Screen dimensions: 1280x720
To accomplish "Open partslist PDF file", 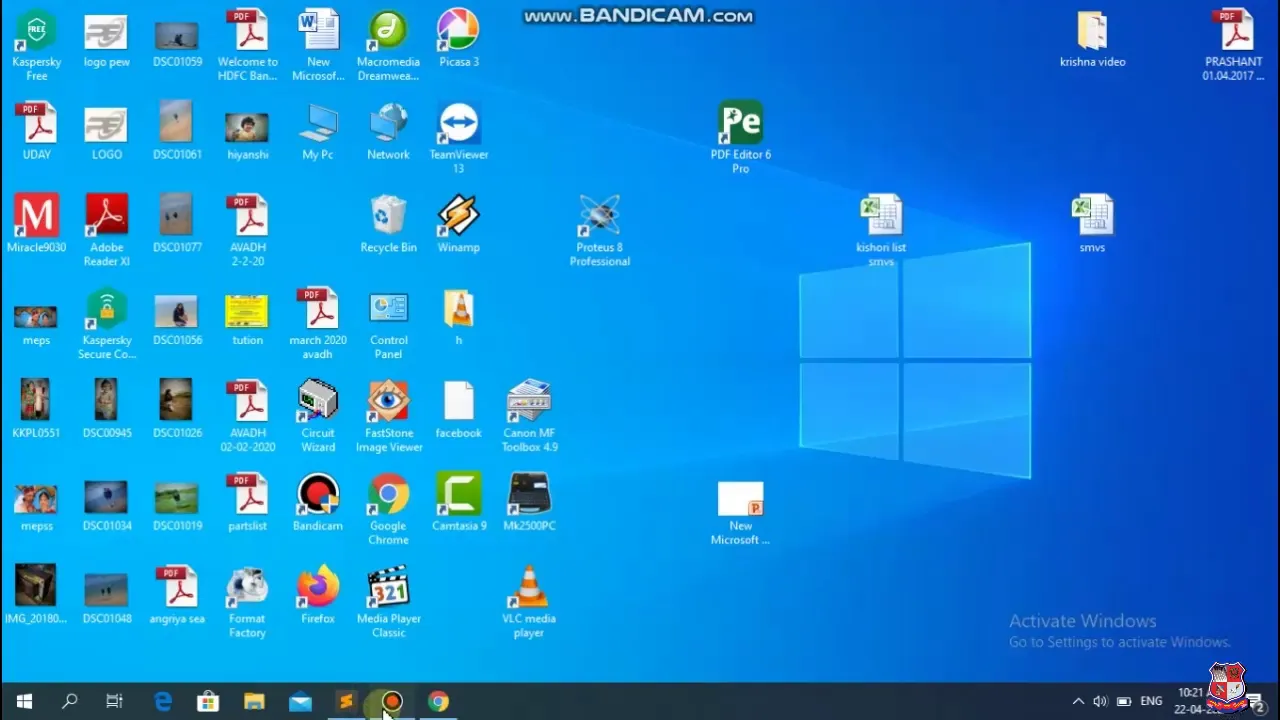I will [x=247, y=503].
